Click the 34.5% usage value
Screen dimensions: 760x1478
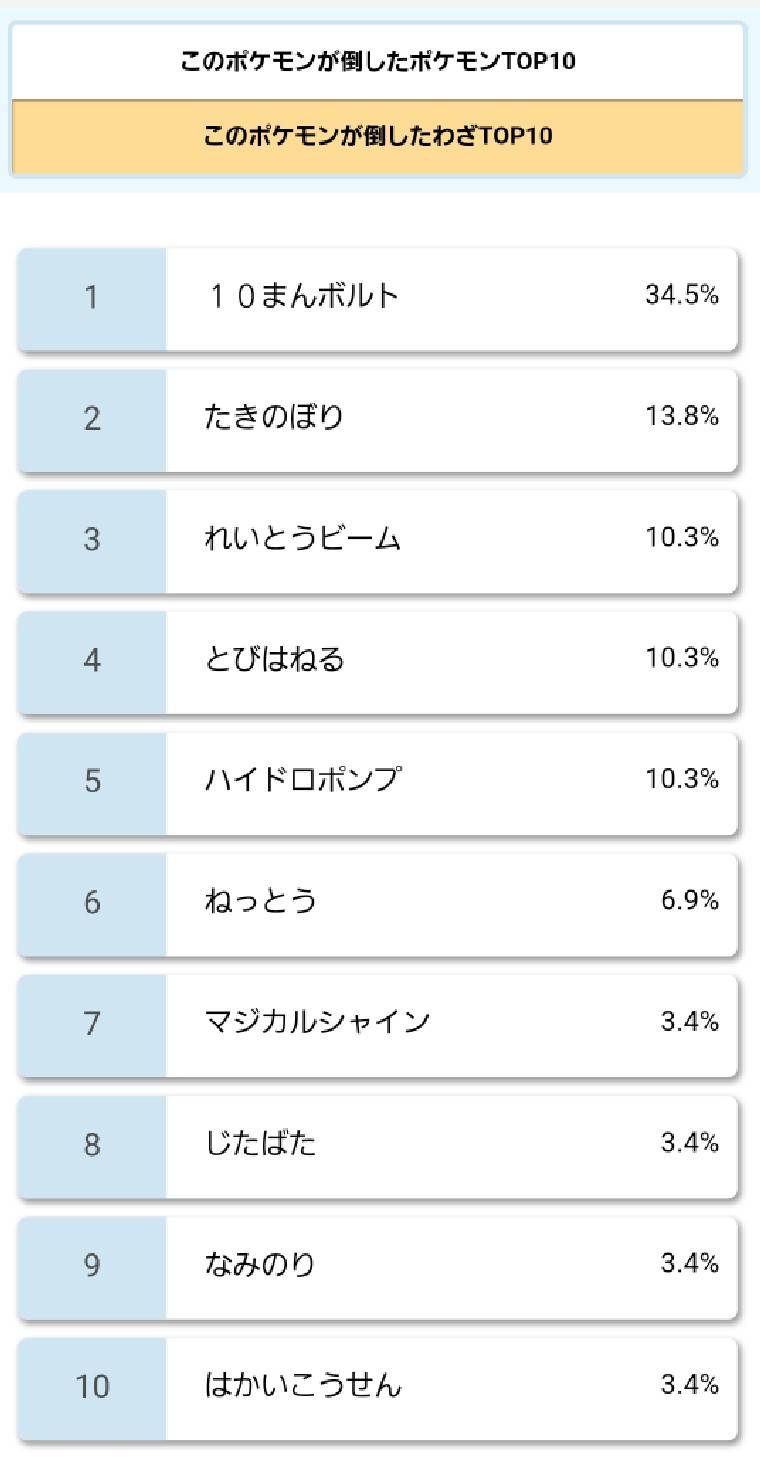click(x=682, y=295)
